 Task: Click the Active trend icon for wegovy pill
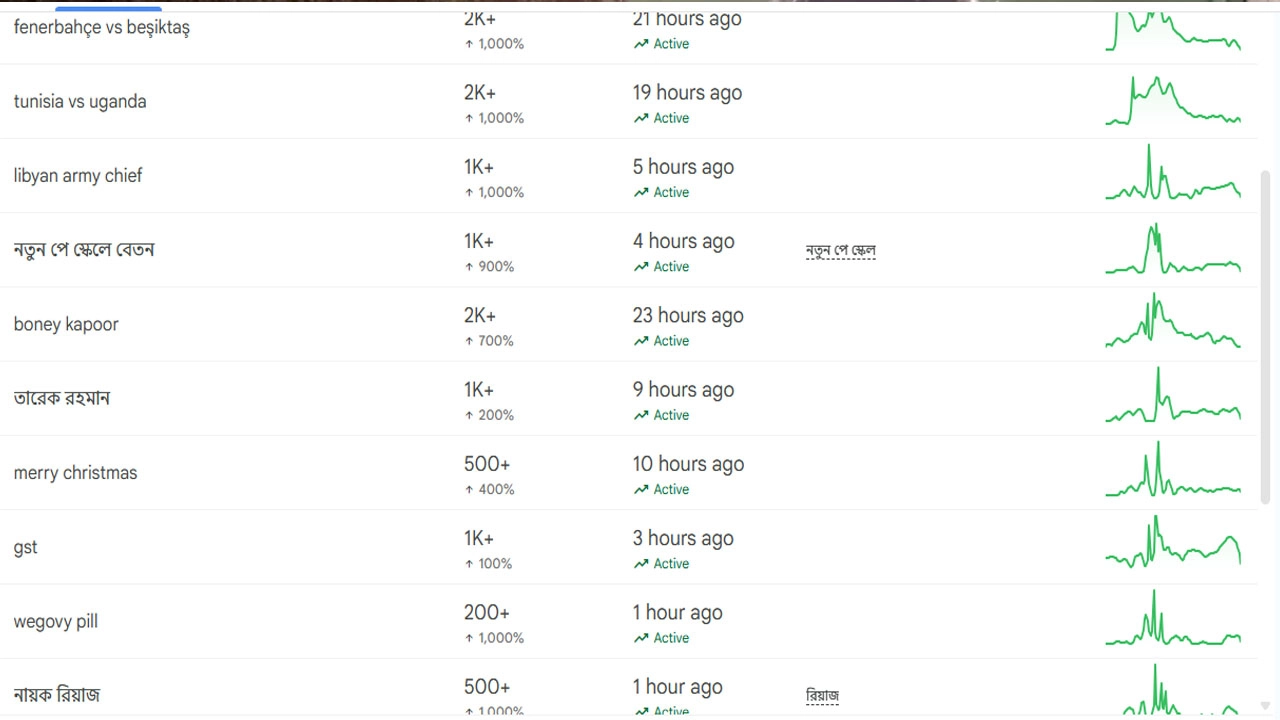641,638
